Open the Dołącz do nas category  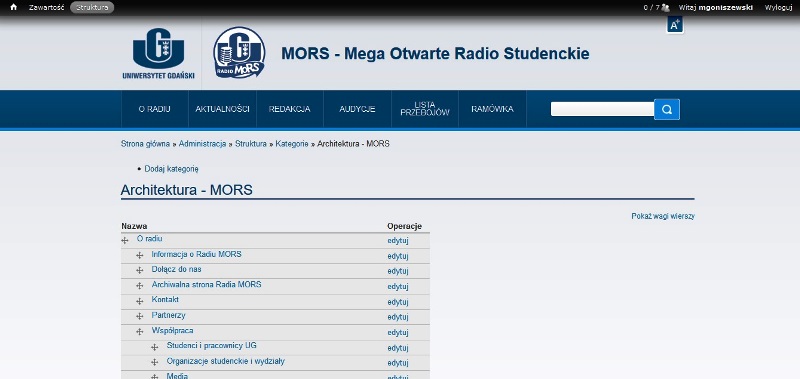(177, 269)
